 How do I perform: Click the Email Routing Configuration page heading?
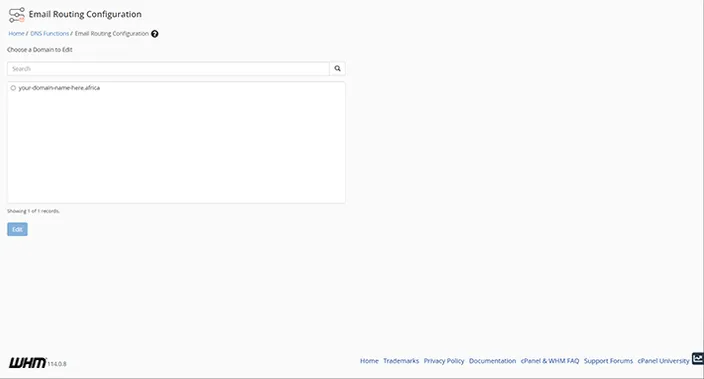(85, 14)
